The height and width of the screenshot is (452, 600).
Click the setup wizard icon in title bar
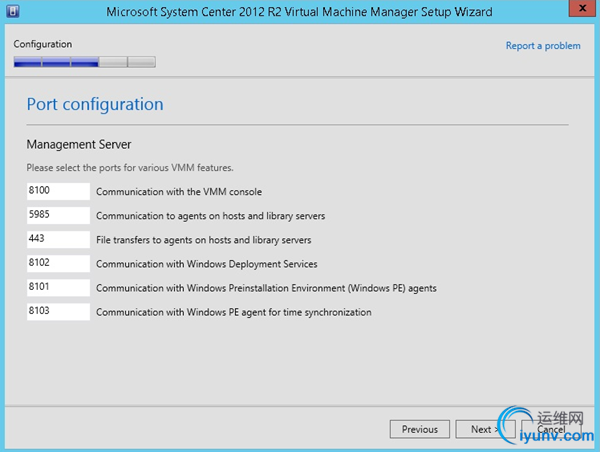point(13,11)
